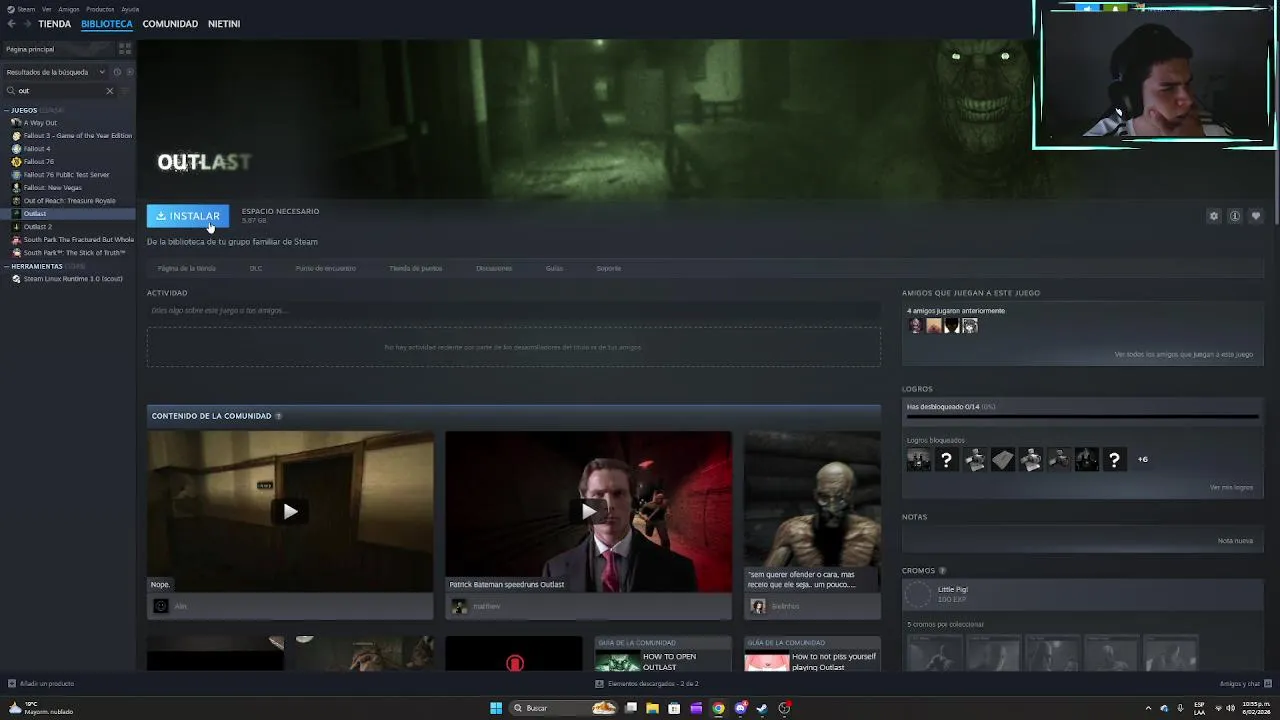Image resolution: width=1280 pixels, height=720 pixels.
Task: Go back with the left arrow
Action: coord(11,23)
